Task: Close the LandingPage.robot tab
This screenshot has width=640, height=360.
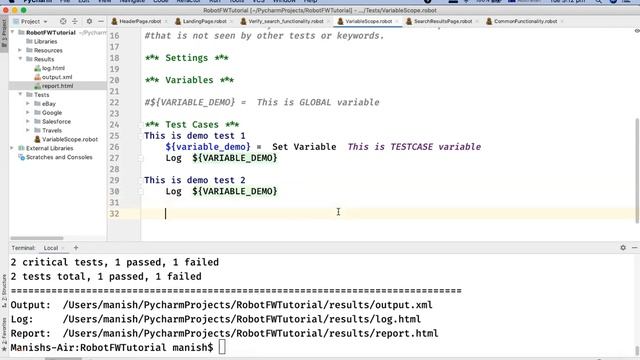Action: pos(231,21)
